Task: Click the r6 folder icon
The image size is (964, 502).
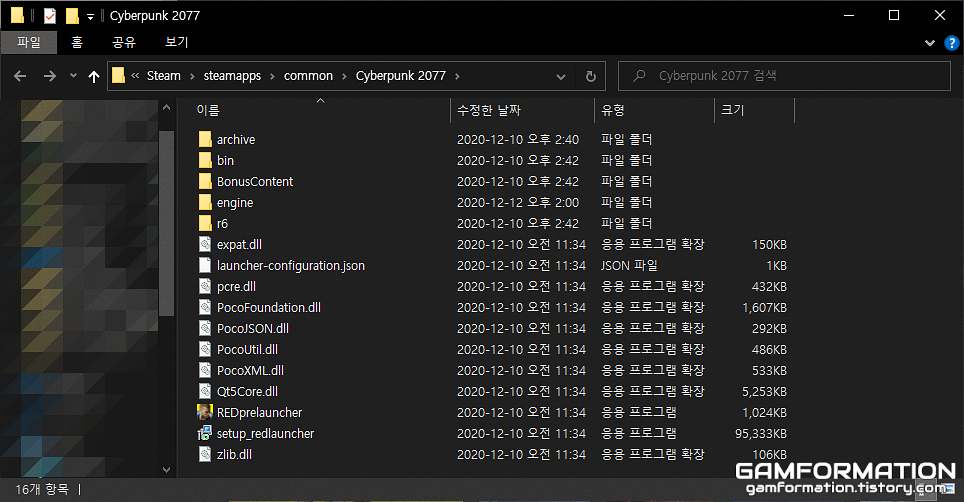Action: point(205,223)
